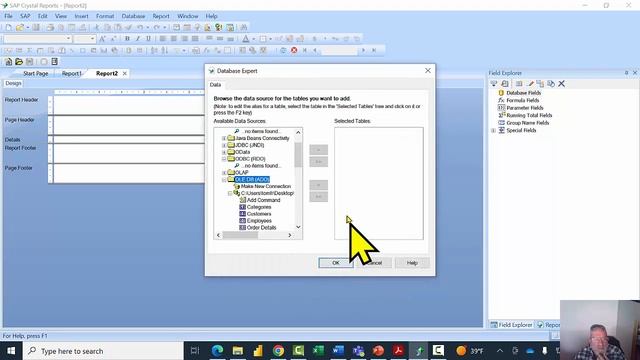Click the Open file icon in the top toolbar
Viewport: 640px width, 360px height.
[20, 27]
